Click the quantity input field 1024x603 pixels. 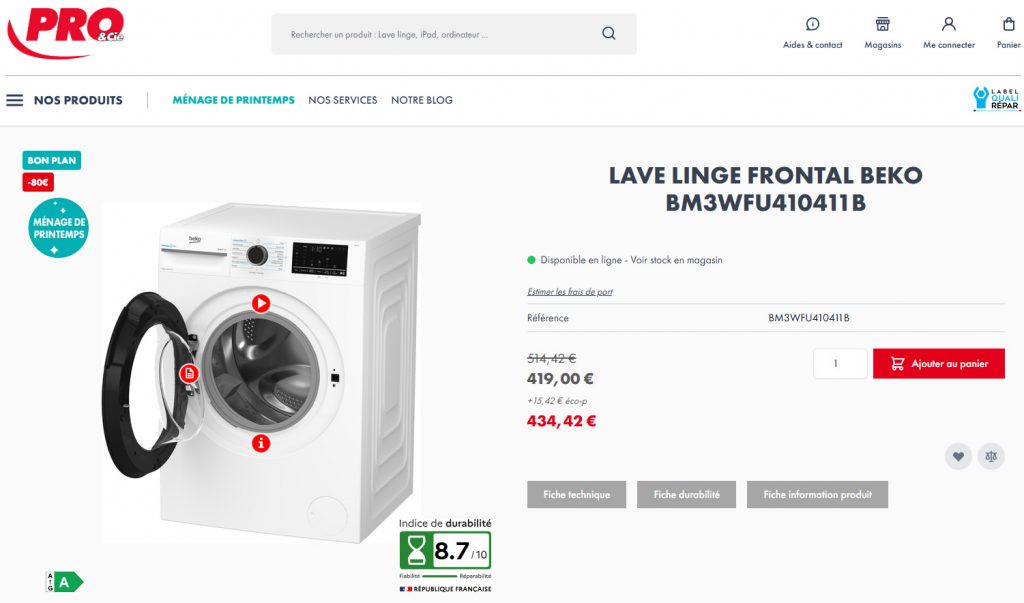coord(840,363)
